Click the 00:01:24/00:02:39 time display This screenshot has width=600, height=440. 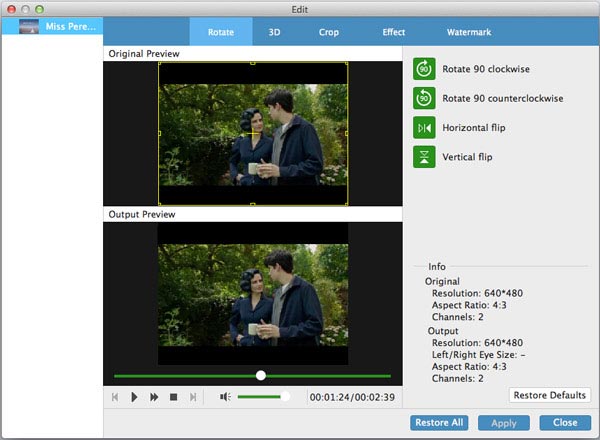(x=352, y=398)
